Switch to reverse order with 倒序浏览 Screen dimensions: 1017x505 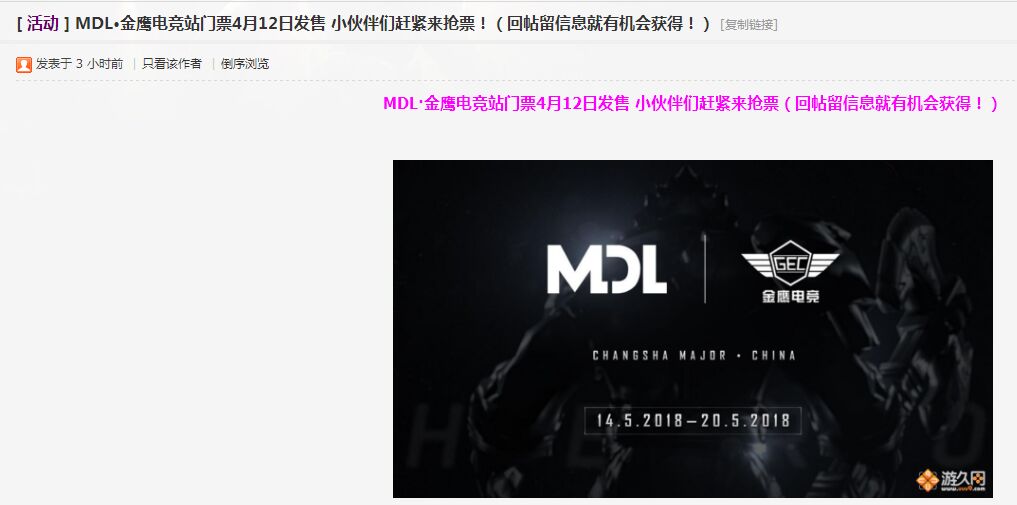click(245, 64)
